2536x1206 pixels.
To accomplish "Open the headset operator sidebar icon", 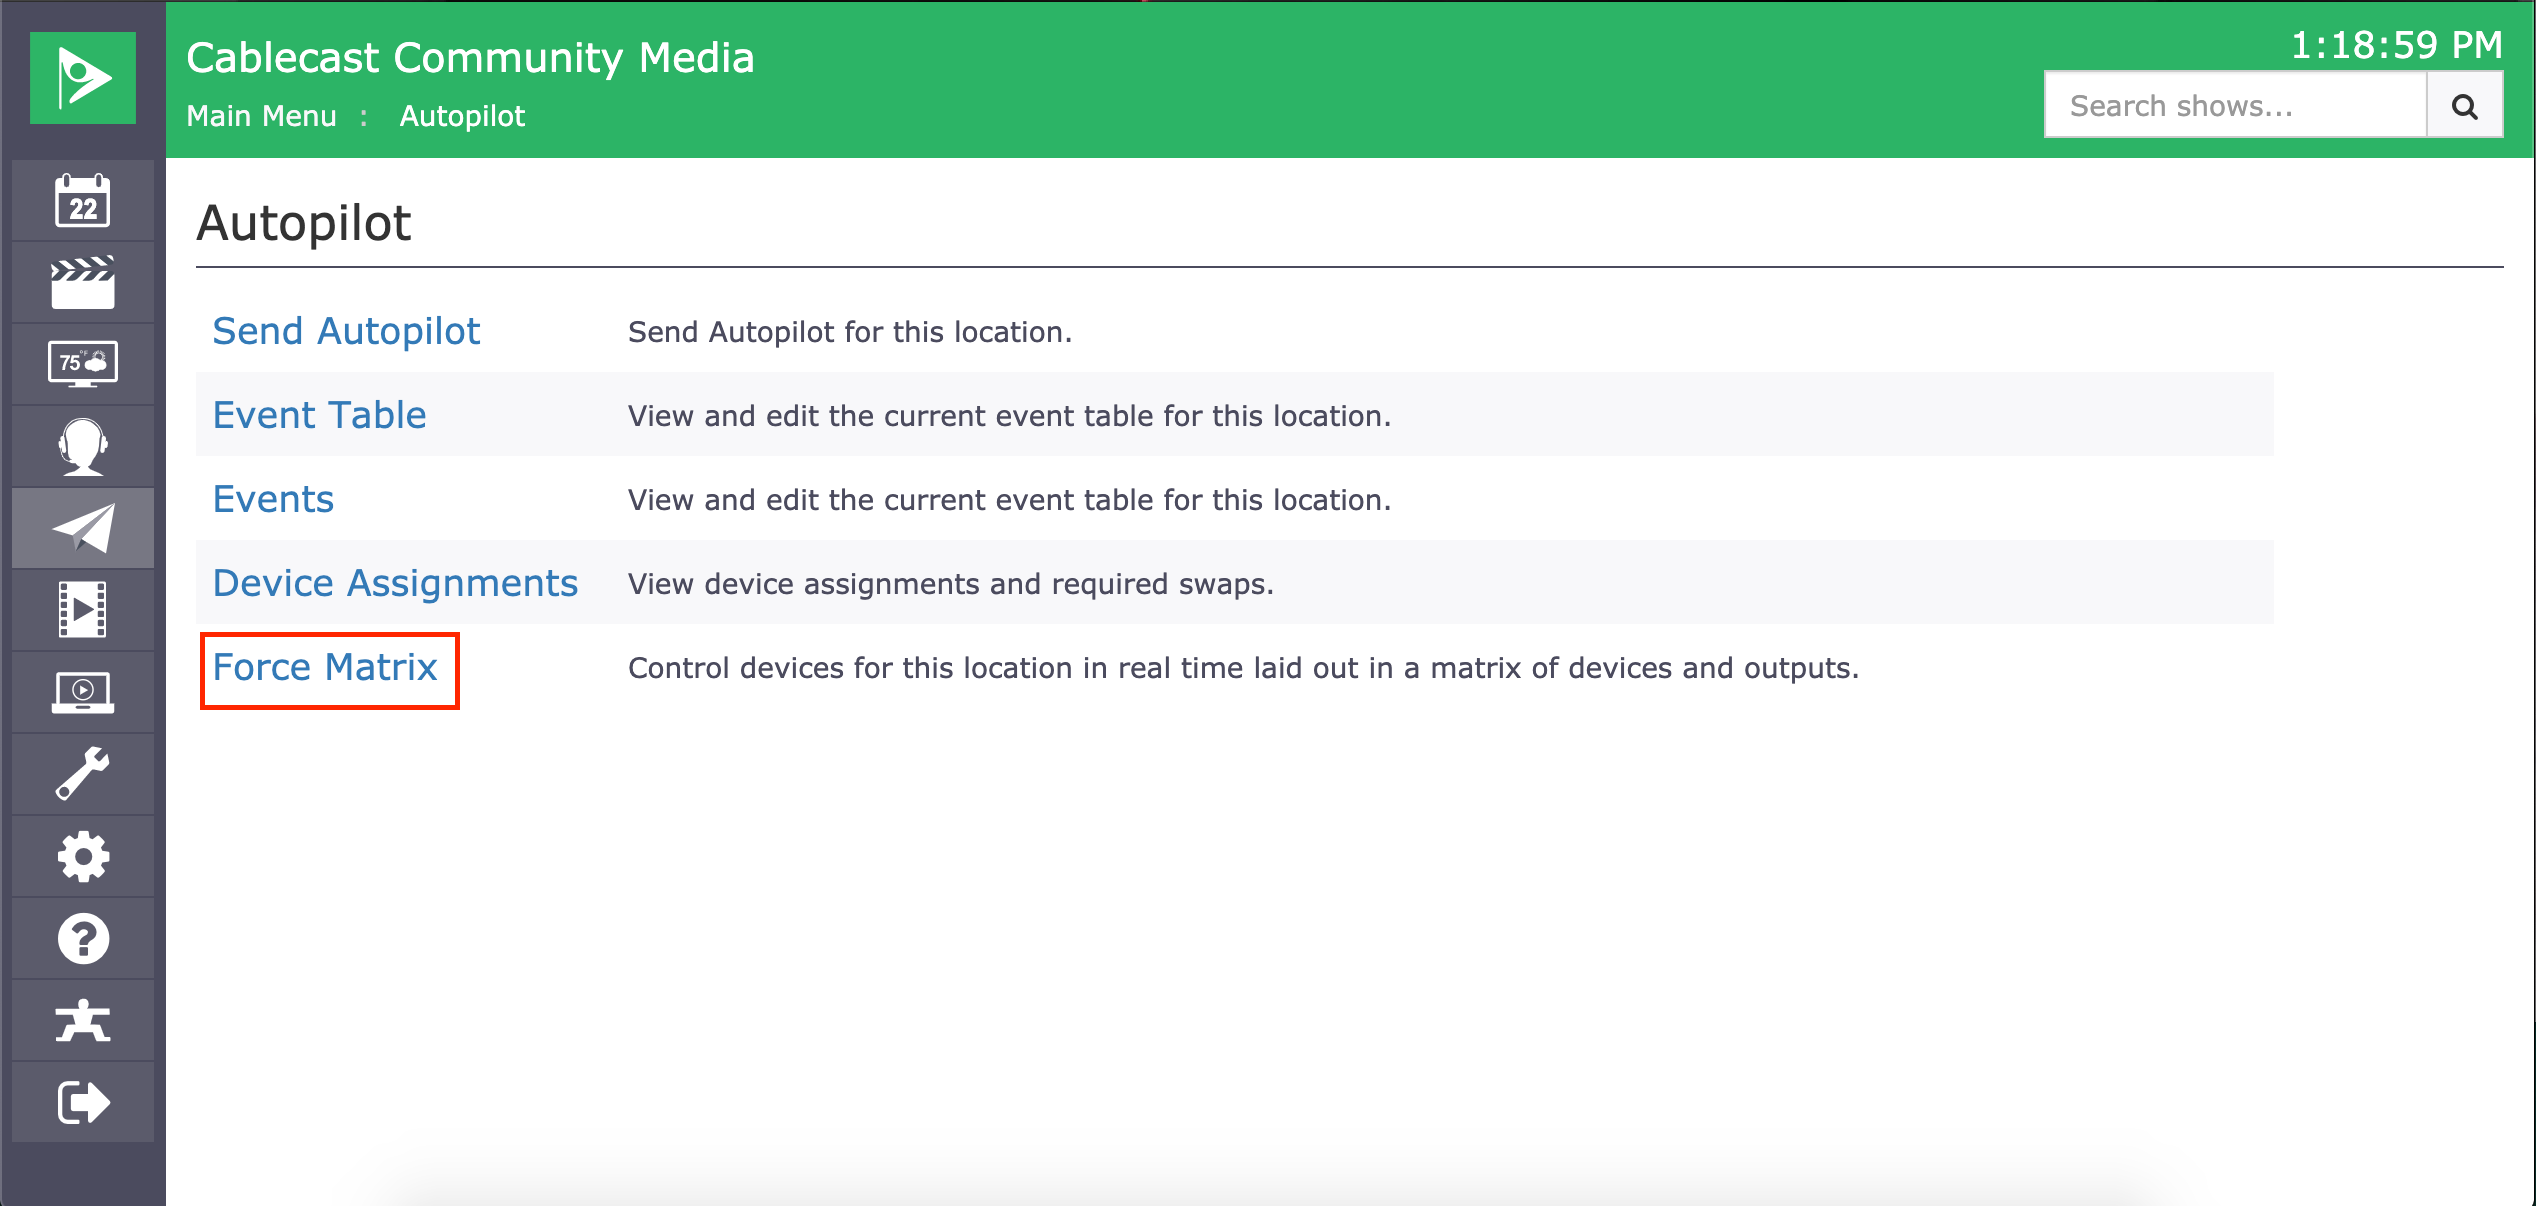I will [83, 446].
